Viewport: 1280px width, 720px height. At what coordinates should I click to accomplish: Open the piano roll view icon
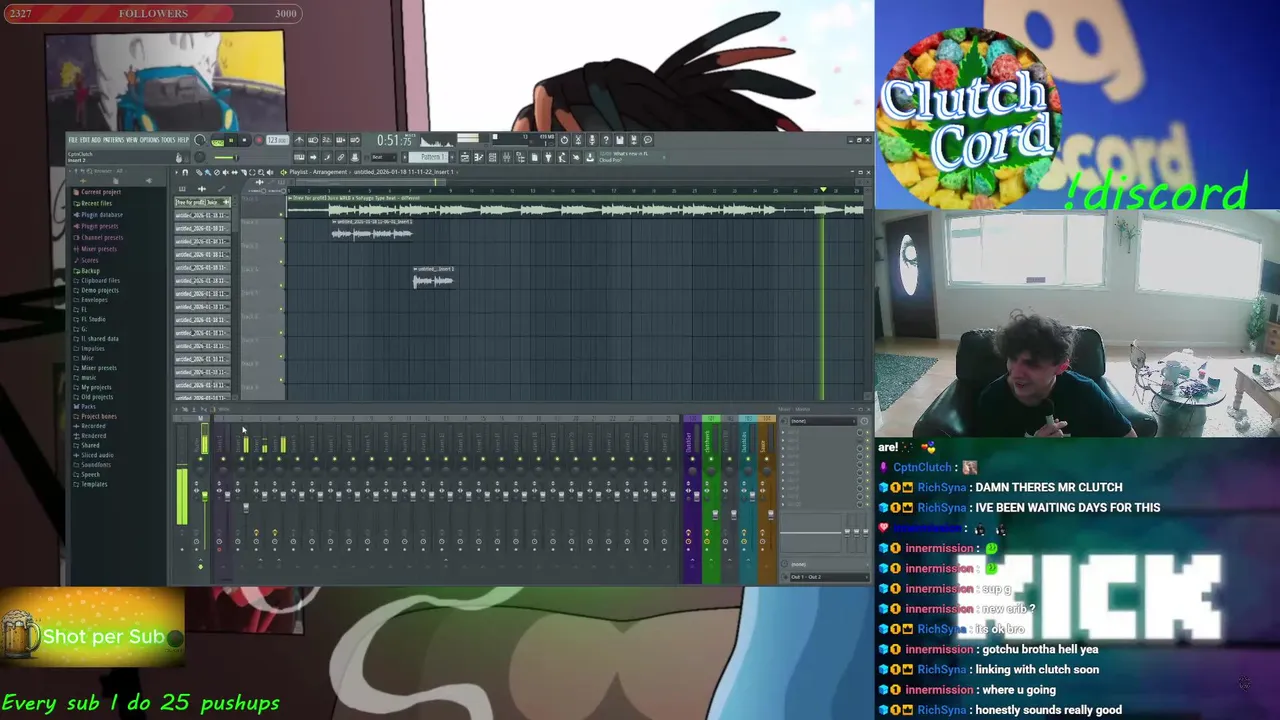tap(479, 157)
